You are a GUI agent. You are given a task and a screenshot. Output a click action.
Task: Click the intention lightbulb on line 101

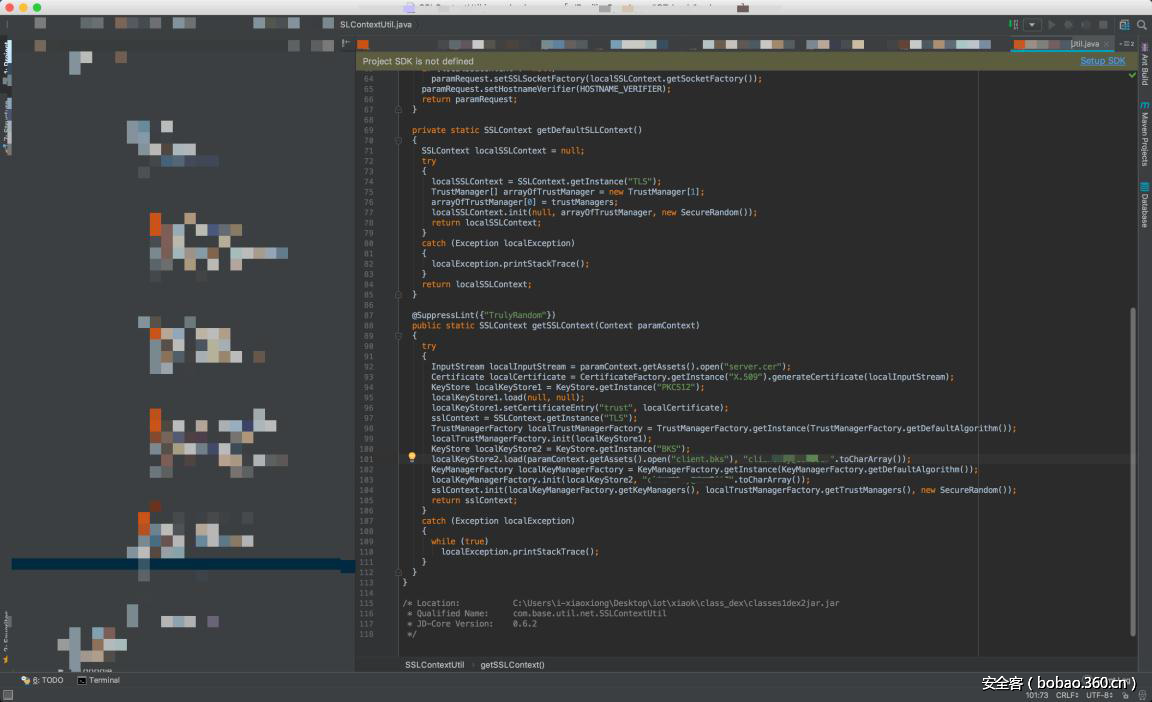tap(411, 458)
